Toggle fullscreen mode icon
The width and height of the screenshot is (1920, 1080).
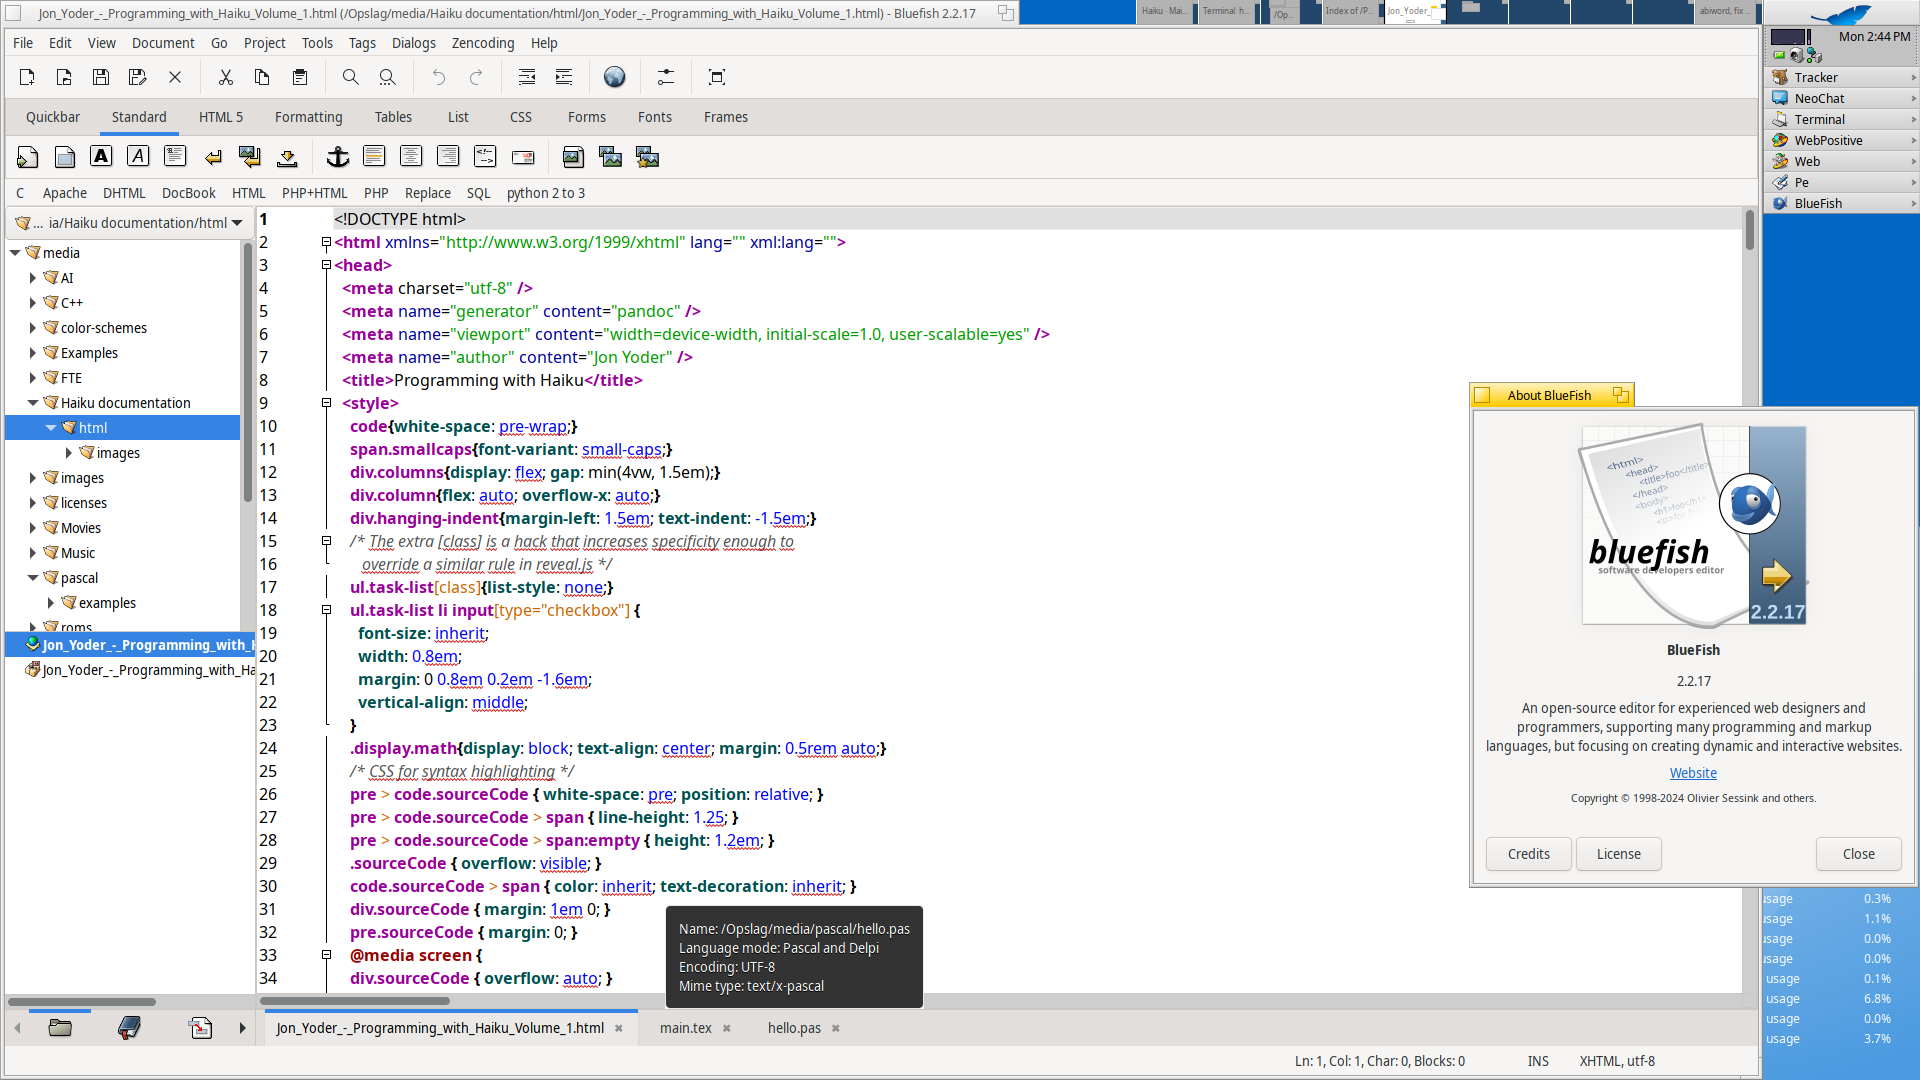717,77
